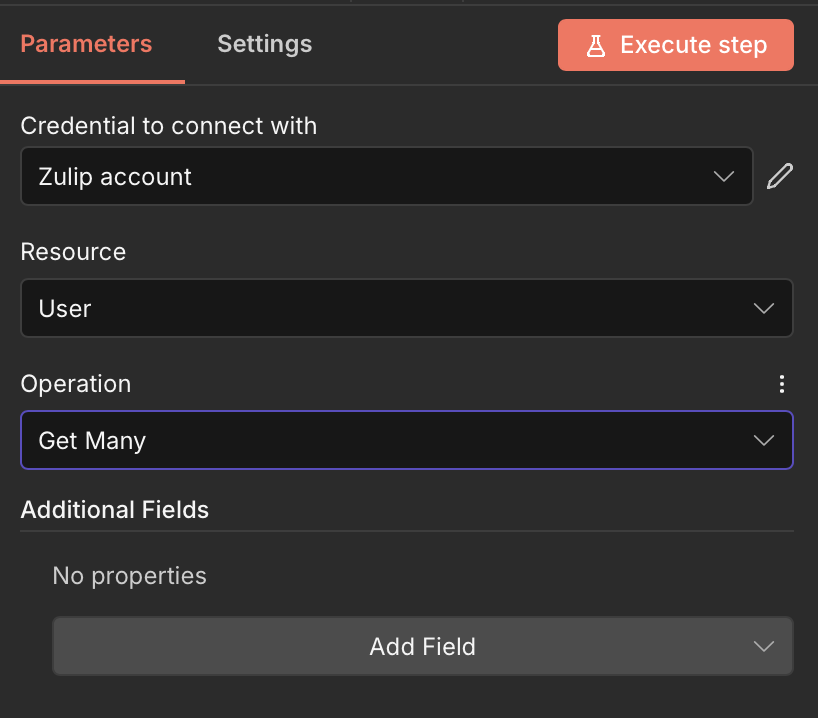Click the chevron arrow in Get Many field
Screen dimensions: 818x718
[764, 440]
